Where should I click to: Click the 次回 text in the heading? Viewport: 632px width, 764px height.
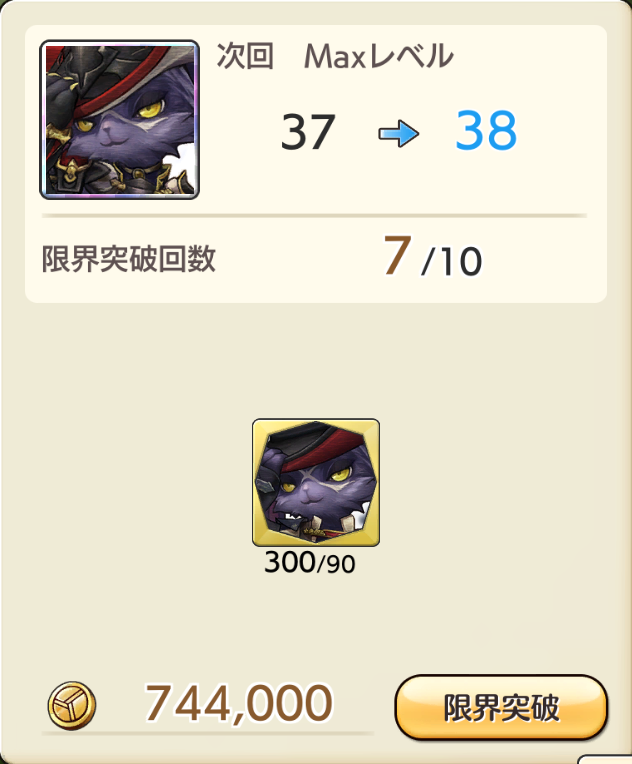tap(245, 56)
